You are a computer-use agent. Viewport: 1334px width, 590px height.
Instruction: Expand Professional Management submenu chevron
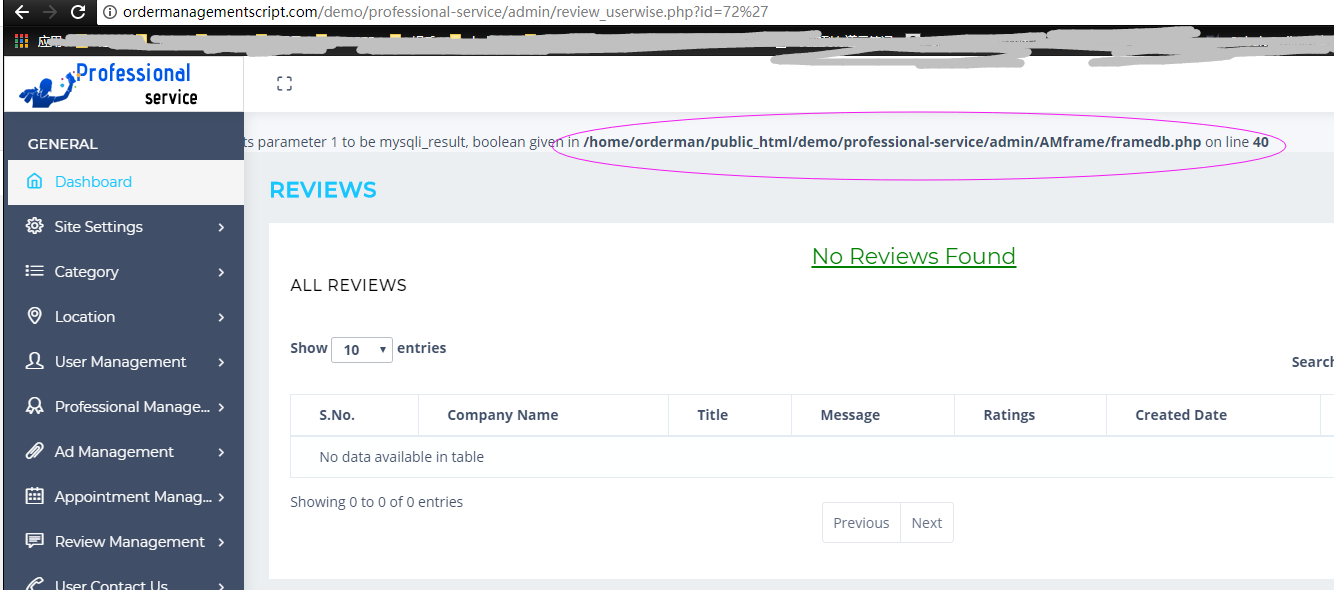coord(221,407)
